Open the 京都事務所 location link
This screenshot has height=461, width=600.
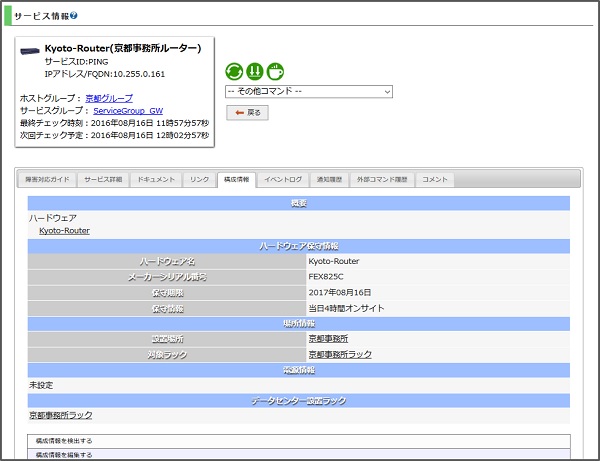(328, 339)
